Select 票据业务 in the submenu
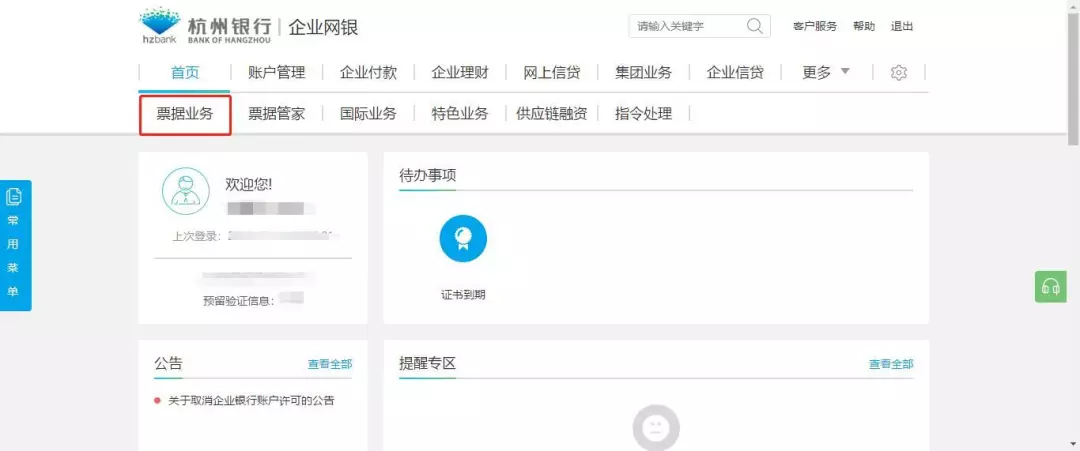1080x451 pixels. pyautogui.click(x=185, y=114)
